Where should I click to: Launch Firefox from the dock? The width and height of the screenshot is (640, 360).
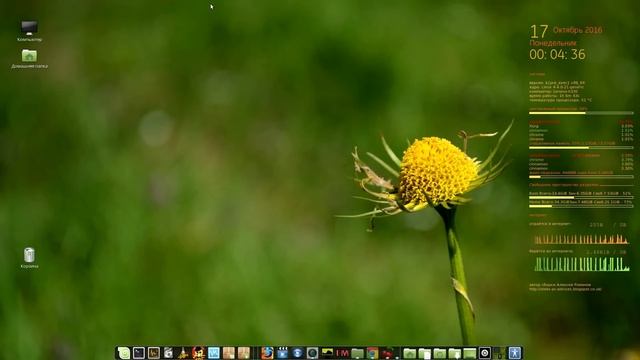click(267, 353)
